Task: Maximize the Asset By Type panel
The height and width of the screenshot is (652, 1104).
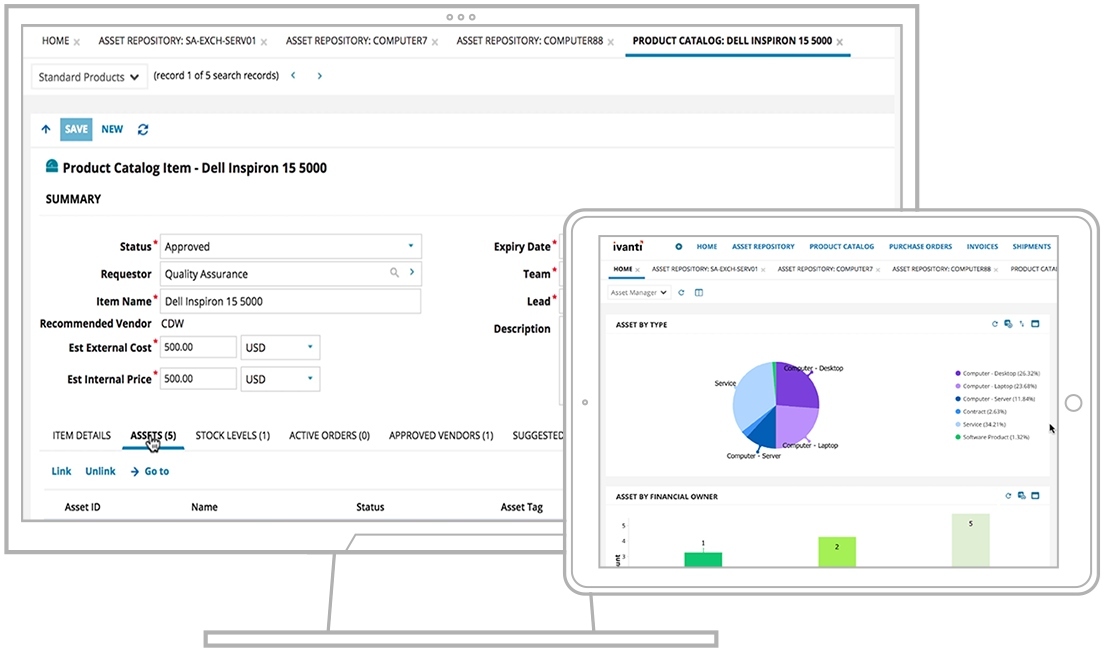Action: (1035, 324)
